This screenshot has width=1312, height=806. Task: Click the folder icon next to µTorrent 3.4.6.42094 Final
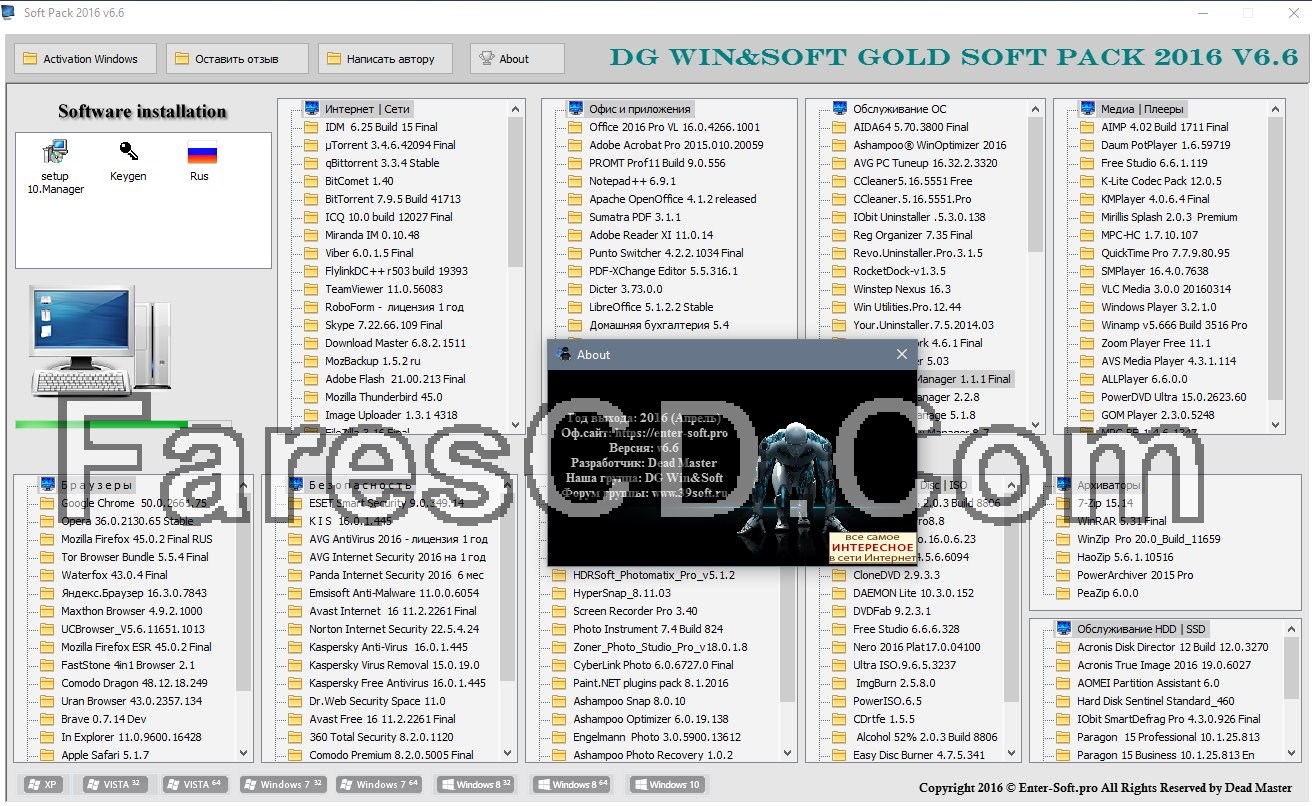point(311,145)
